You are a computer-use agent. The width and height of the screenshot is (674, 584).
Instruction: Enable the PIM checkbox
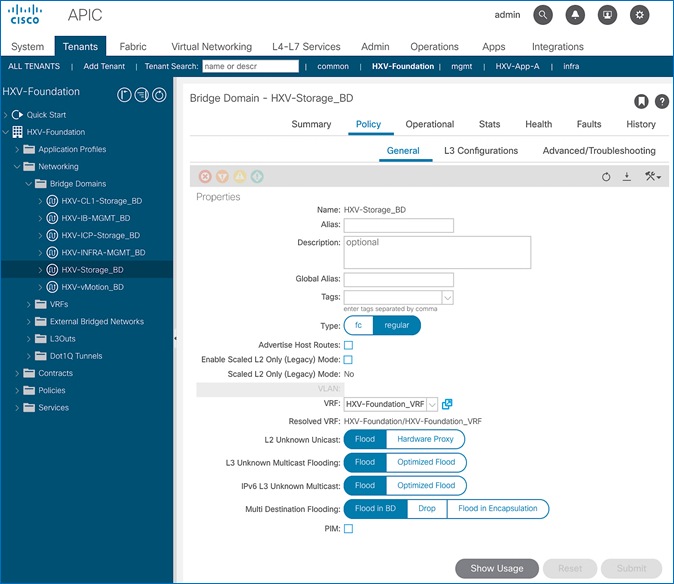click(349, 529)
